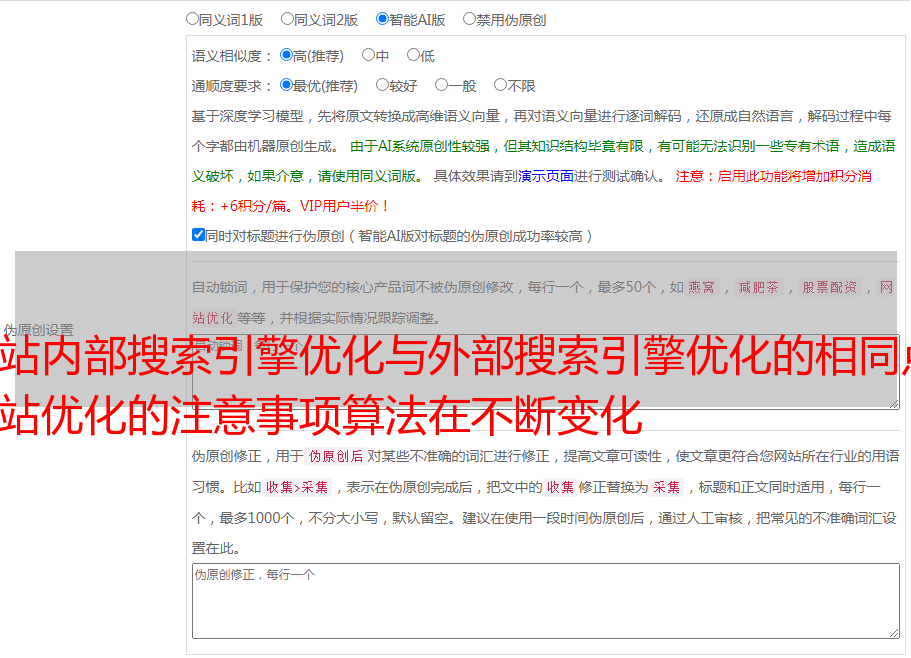Set 语义相似度 to 低
This screenshot has width=911, height=658.
click(413, 55)
